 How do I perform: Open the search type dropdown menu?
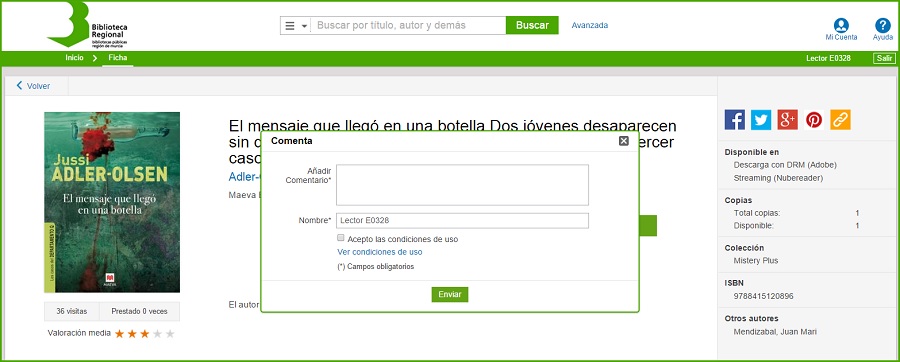click(296, 25)
